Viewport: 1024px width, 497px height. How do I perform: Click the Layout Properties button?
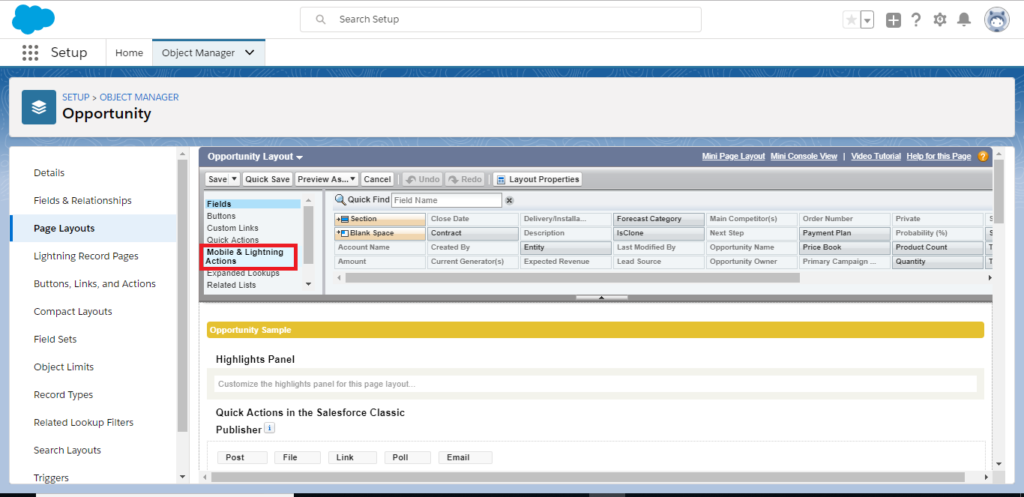coord(537,179)
